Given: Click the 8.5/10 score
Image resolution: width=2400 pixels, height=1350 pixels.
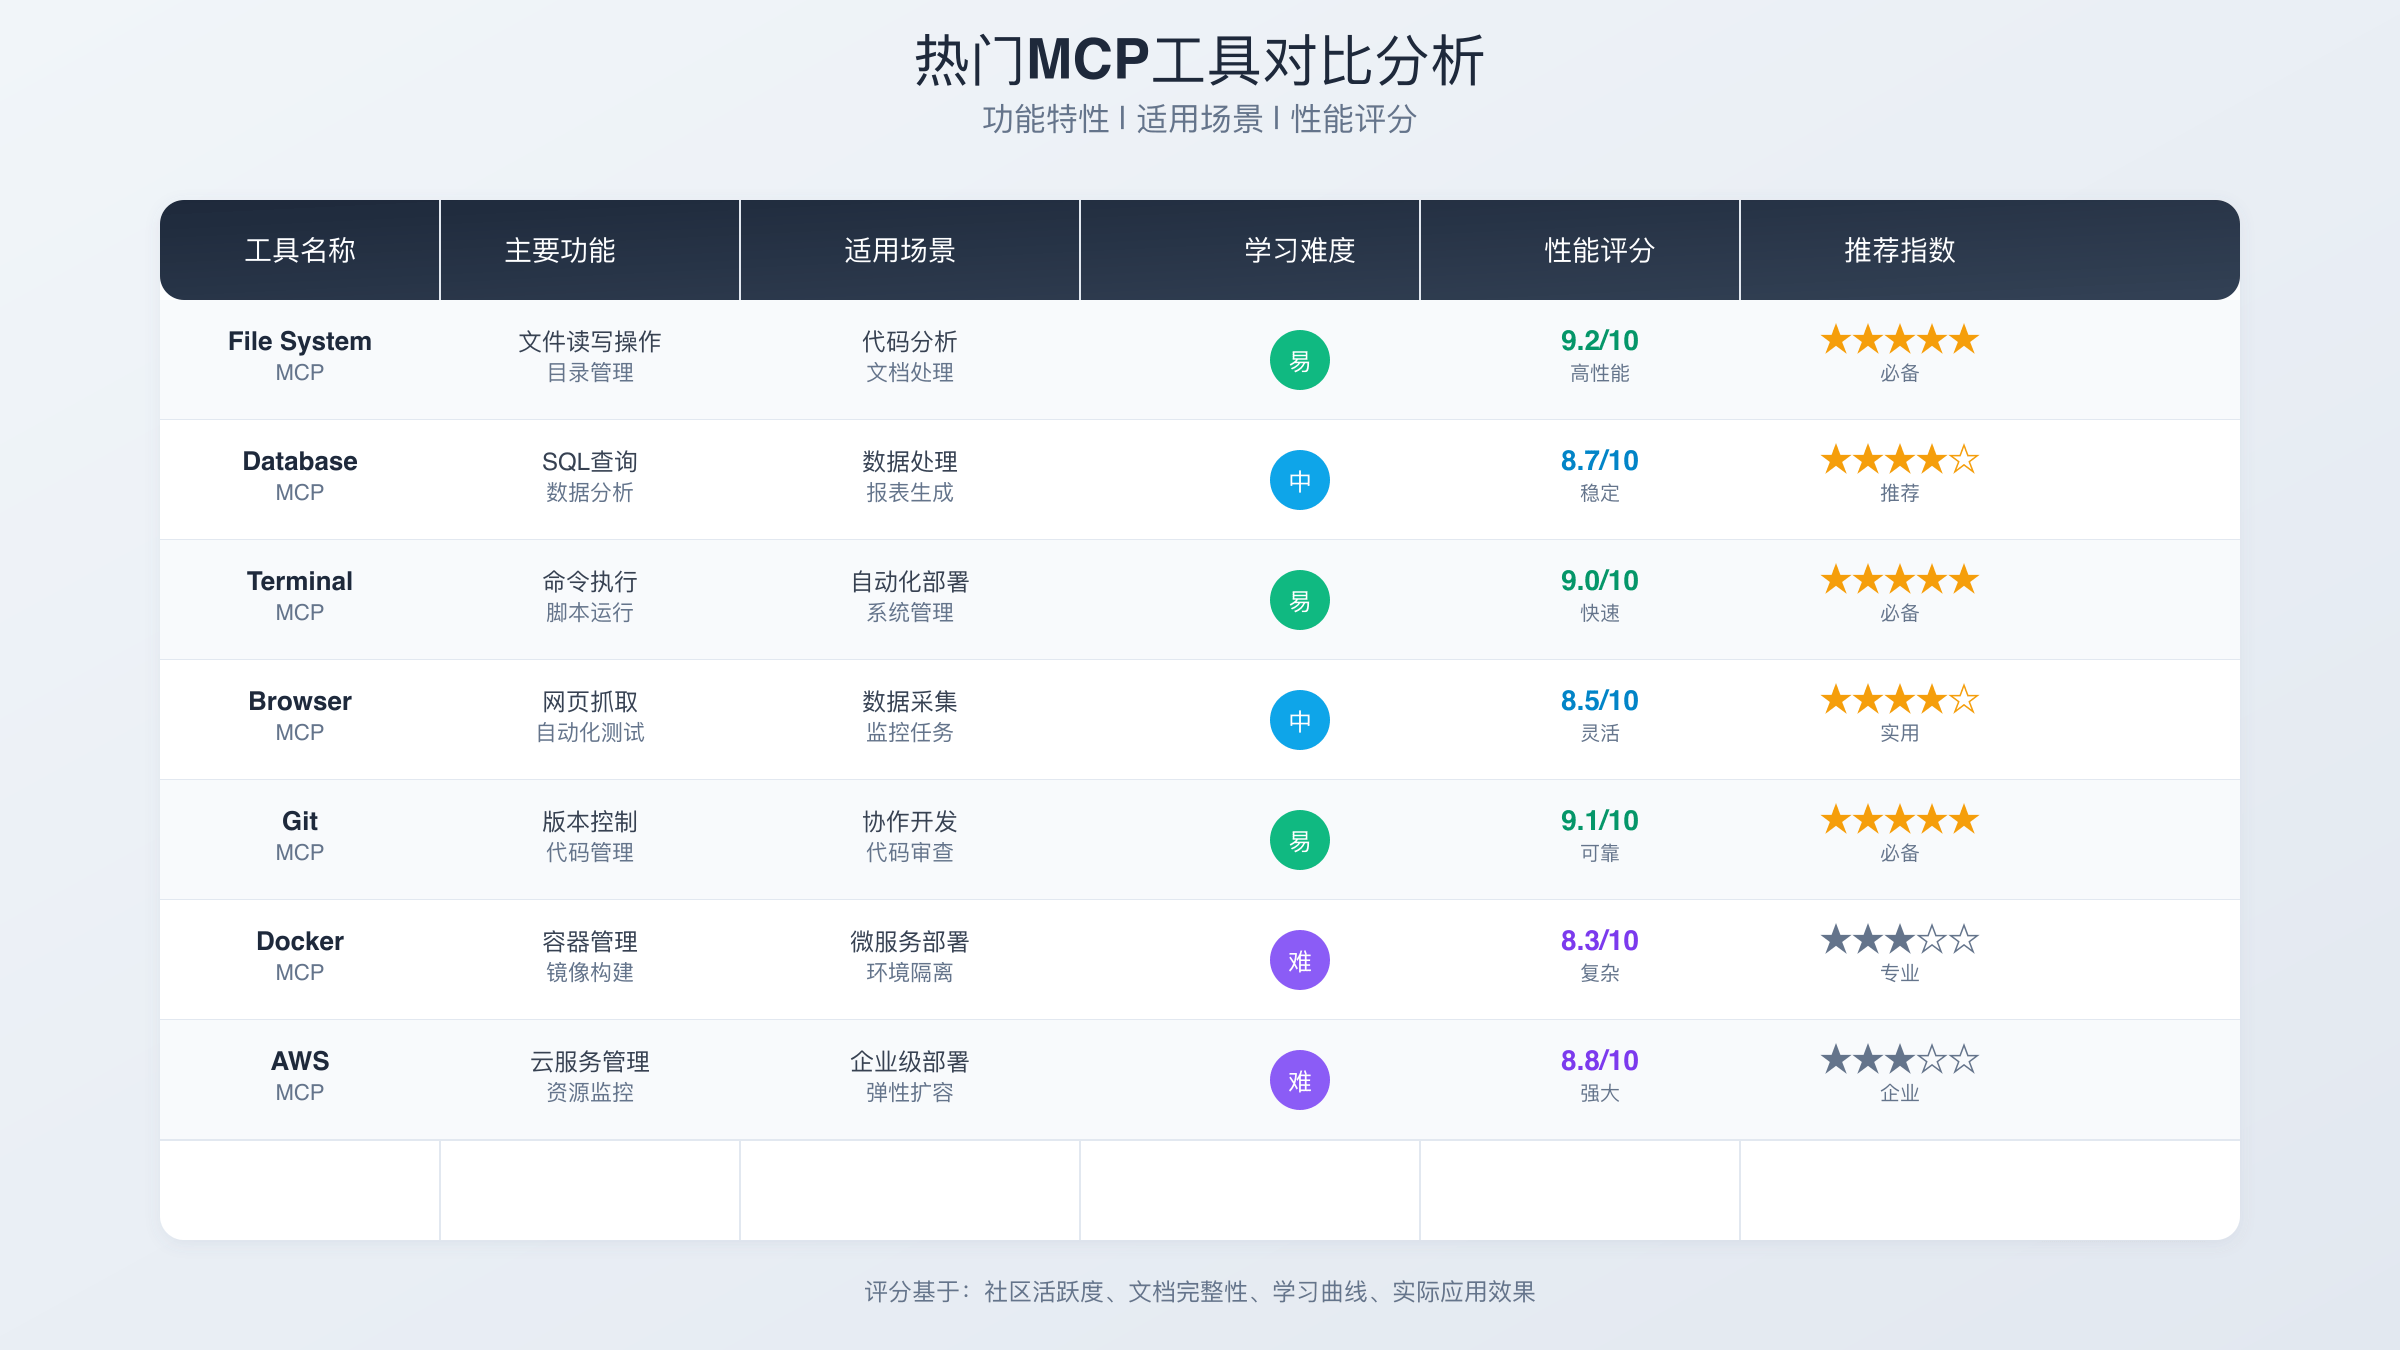Looking at the screenshot, I should [1599, 701].
